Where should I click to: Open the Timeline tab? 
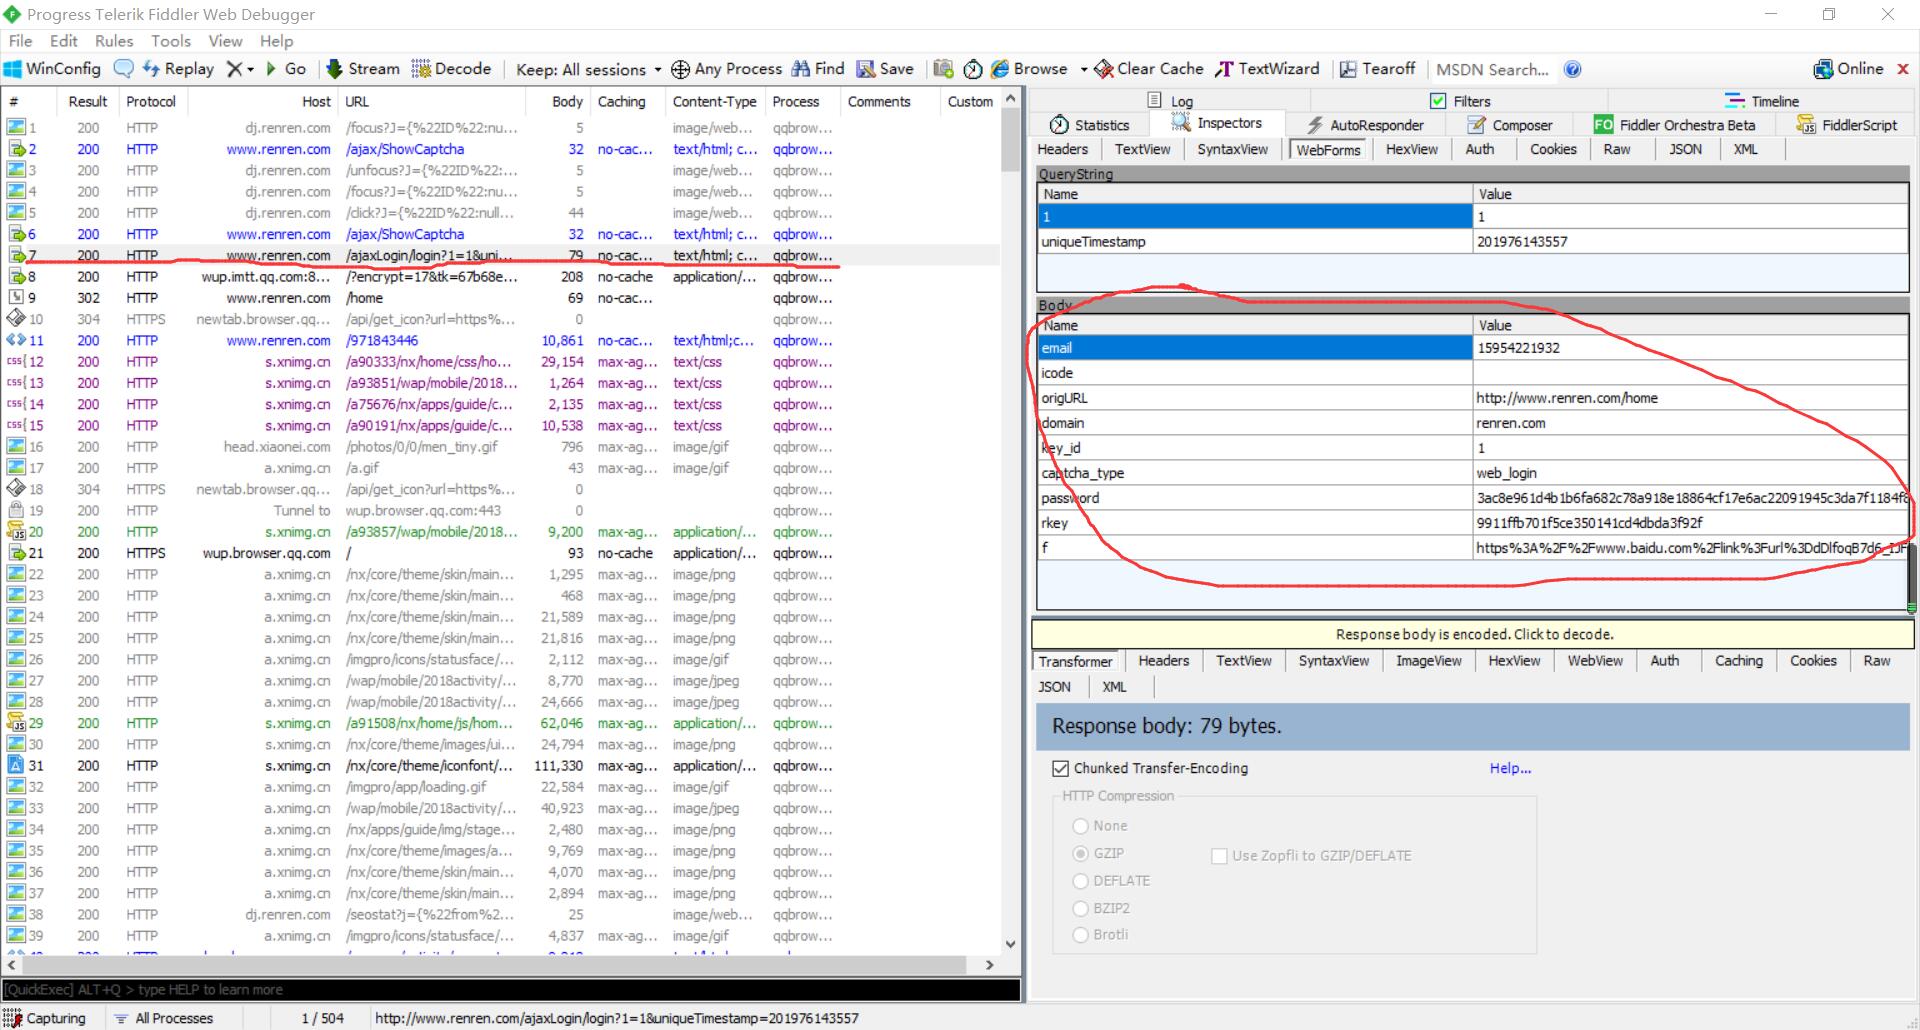point(1762,101)
